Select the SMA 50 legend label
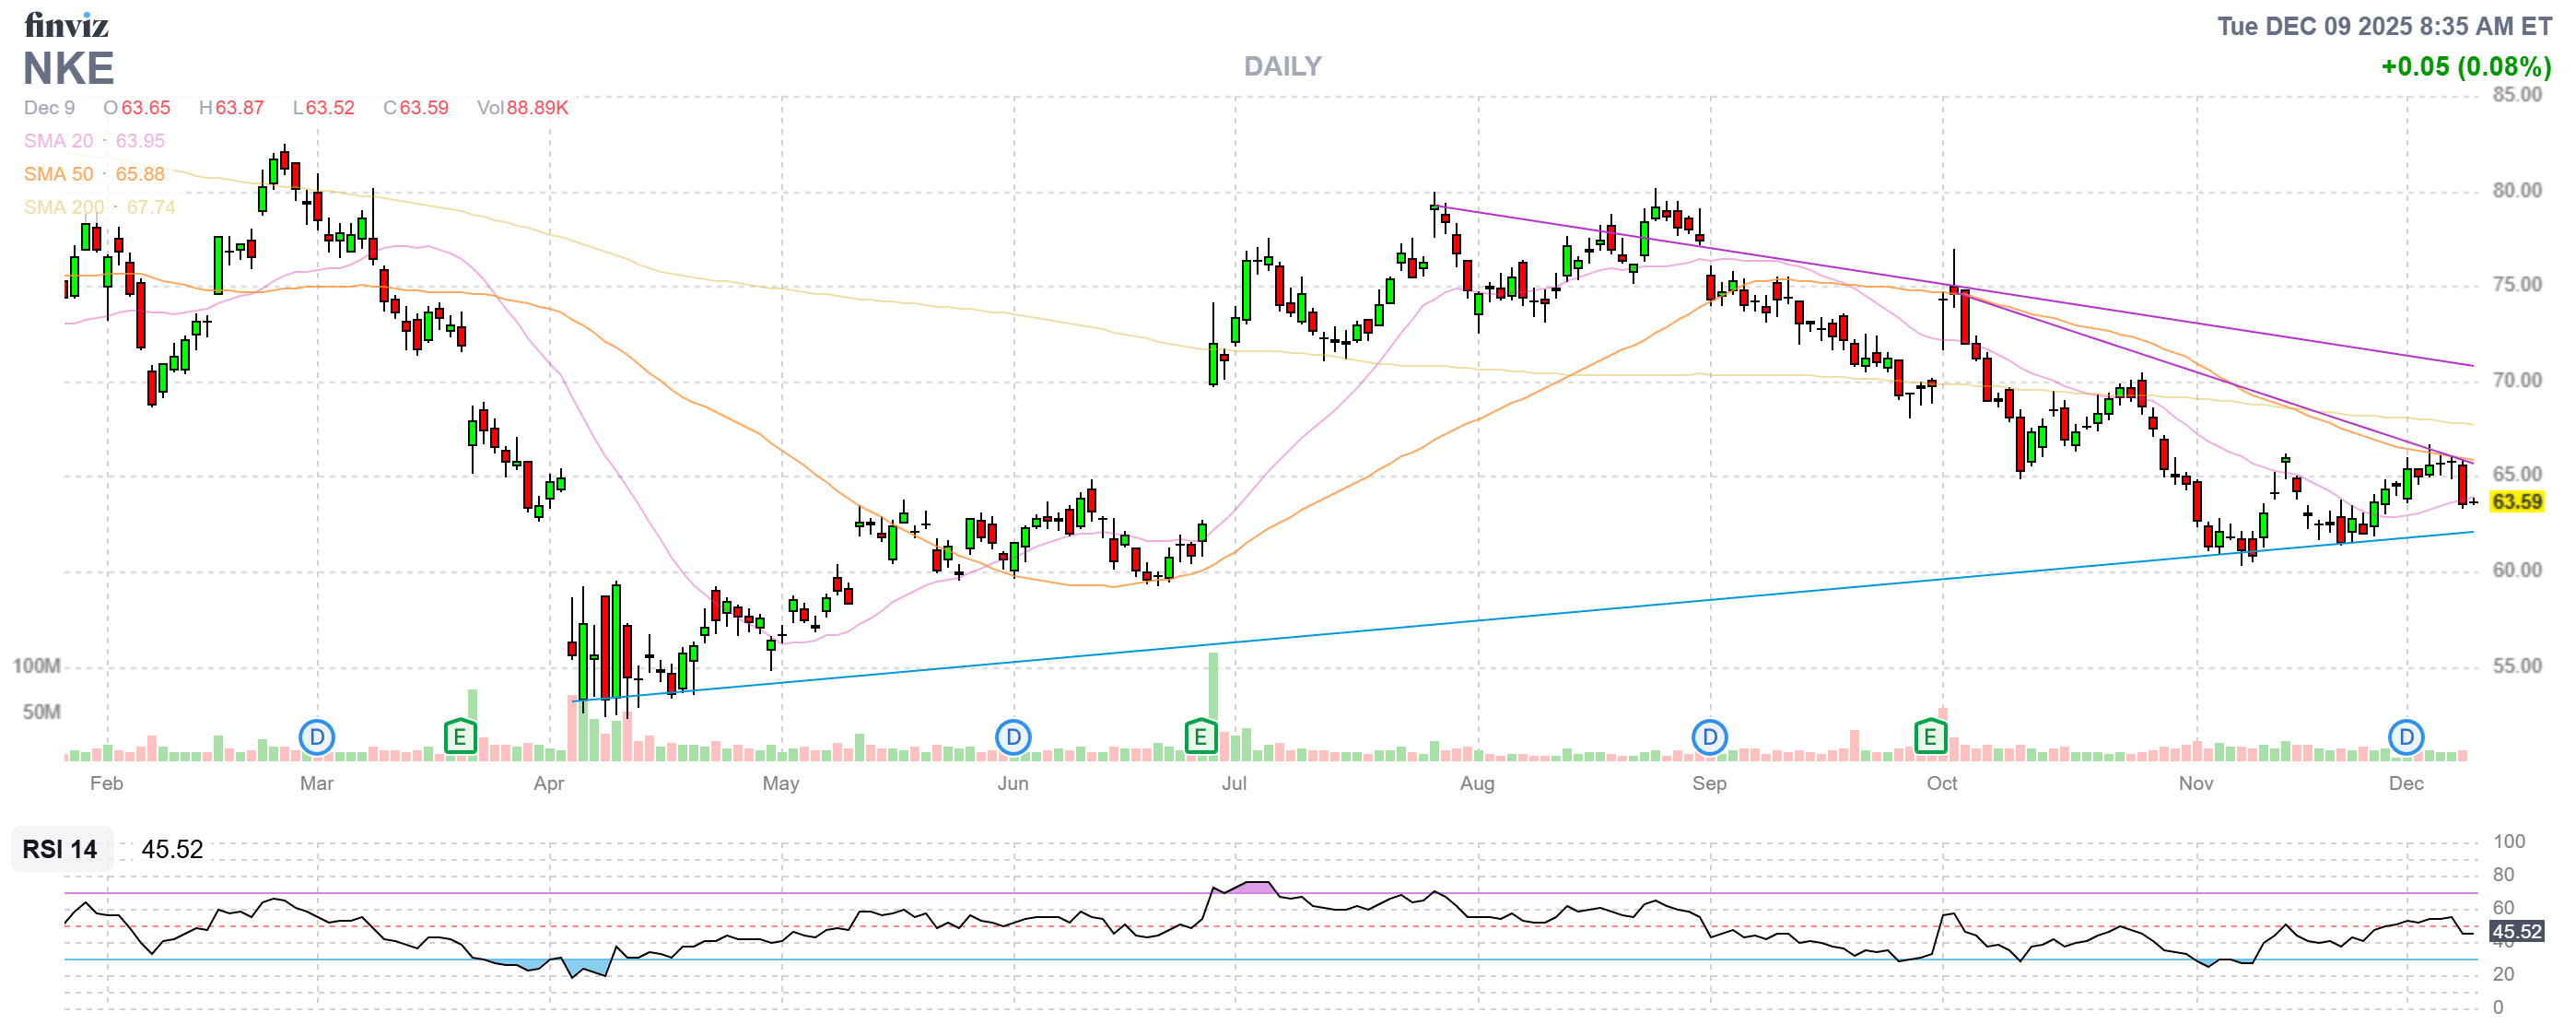The width and height of the screenshot is (2576, 1036). pos(58,174)
